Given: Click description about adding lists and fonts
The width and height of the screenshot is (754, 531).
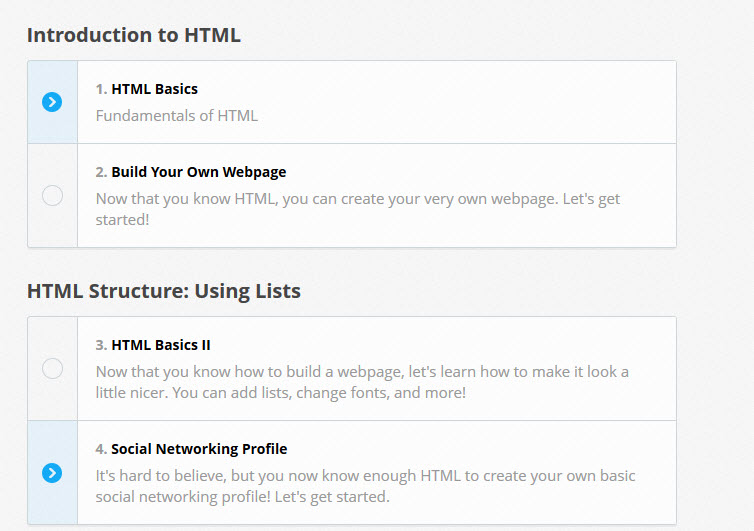Looking at the screenshot, I should [362, 382].
